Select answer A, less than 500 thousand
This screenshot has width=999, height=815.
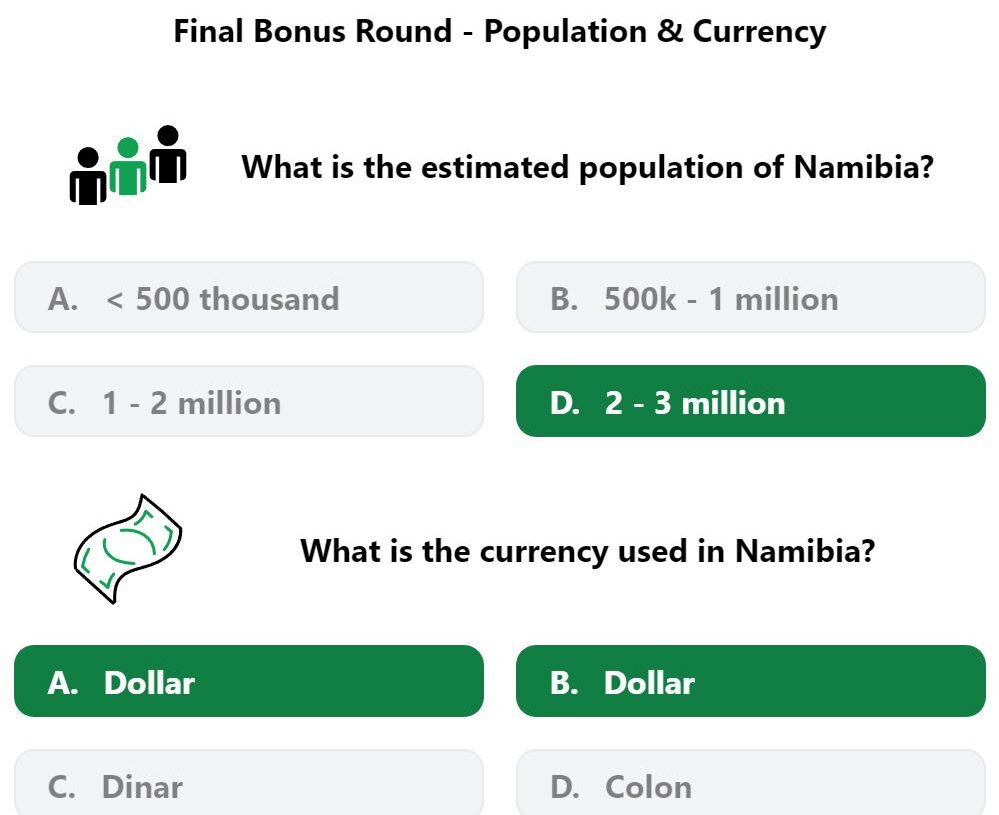249,297
